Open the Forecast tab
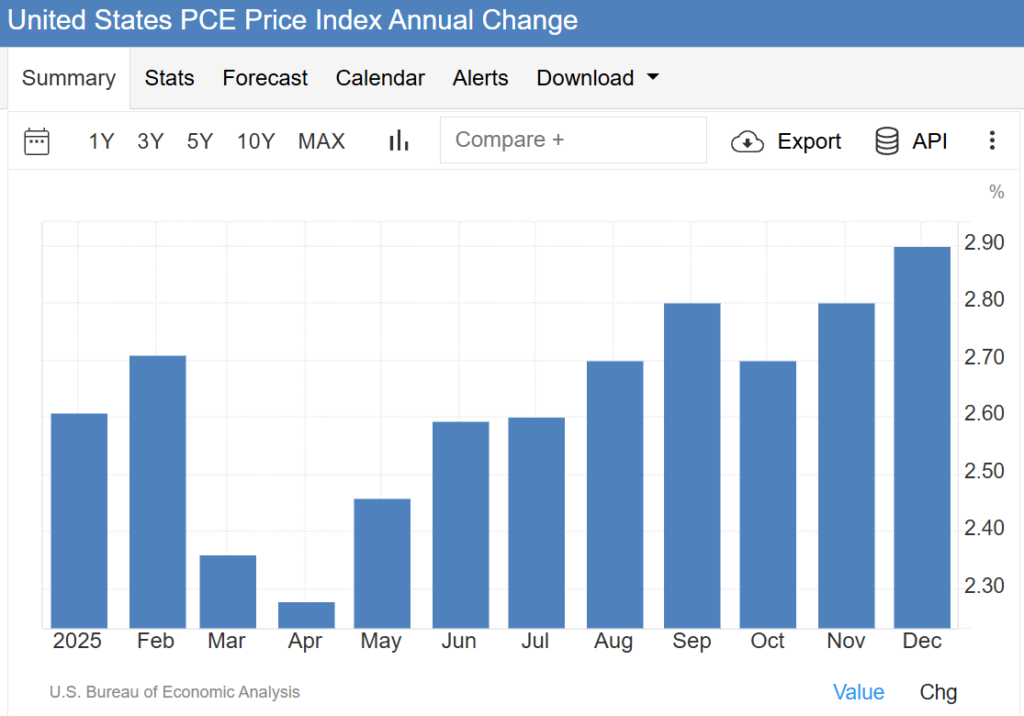Image resolution: width=1024 pixels, height=716 pixels. tap(265, 78)
